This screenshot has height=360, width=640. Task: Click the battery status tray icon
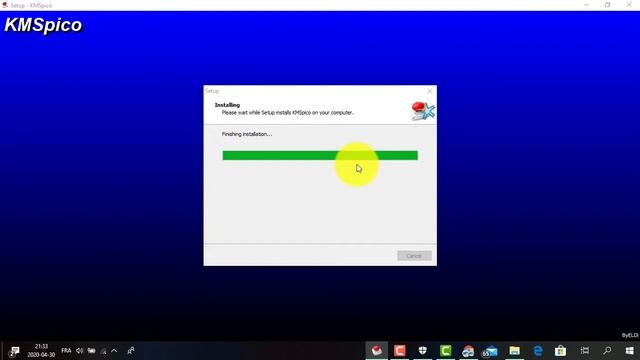[x=91, y=351]
